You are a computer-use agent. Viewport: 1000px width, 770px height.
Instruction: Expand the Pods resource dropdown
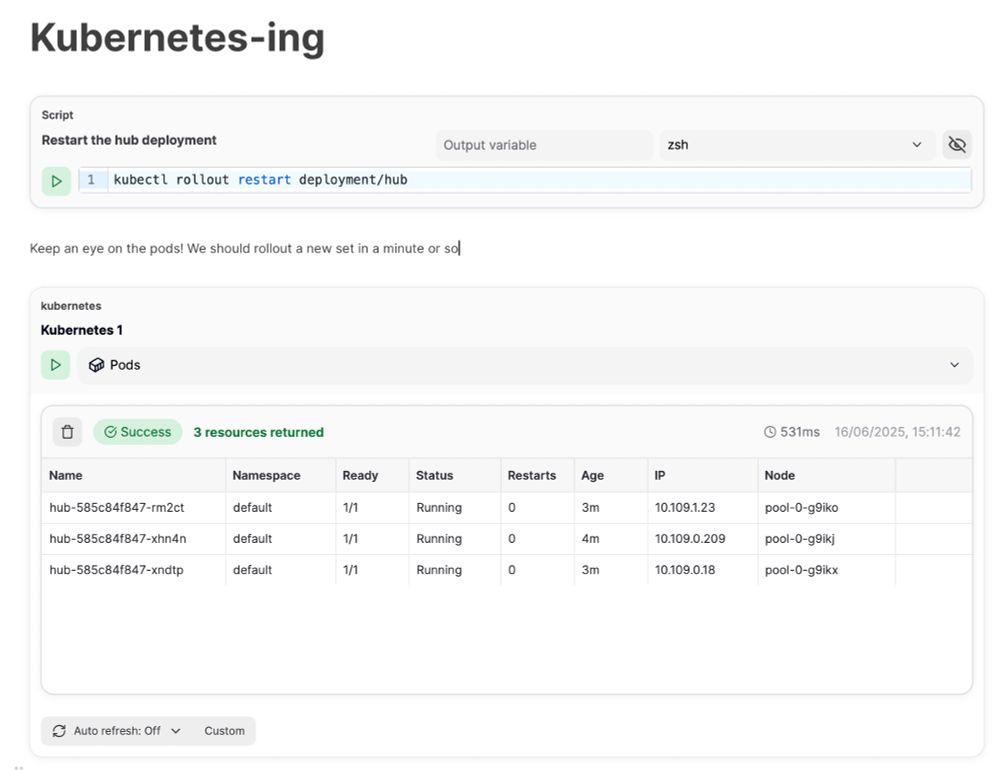click(x=525, y=365)
